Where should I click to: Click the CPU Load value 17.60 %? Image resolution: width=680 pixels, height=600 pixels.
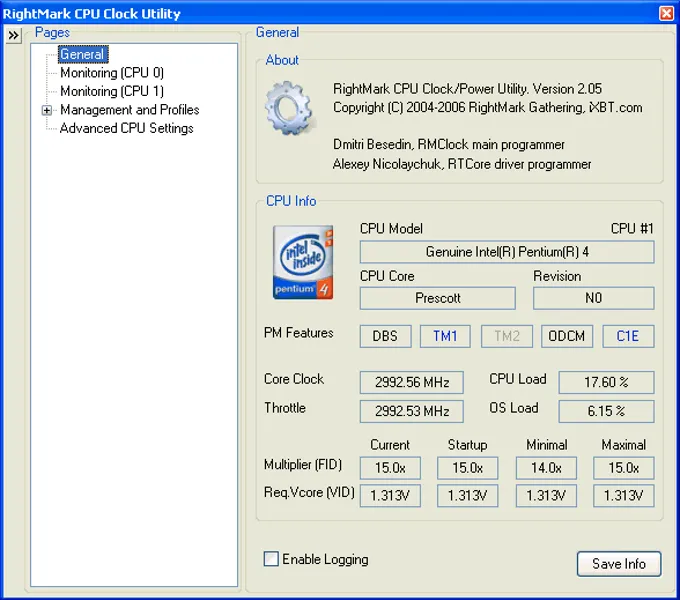[x=606, y=382]
